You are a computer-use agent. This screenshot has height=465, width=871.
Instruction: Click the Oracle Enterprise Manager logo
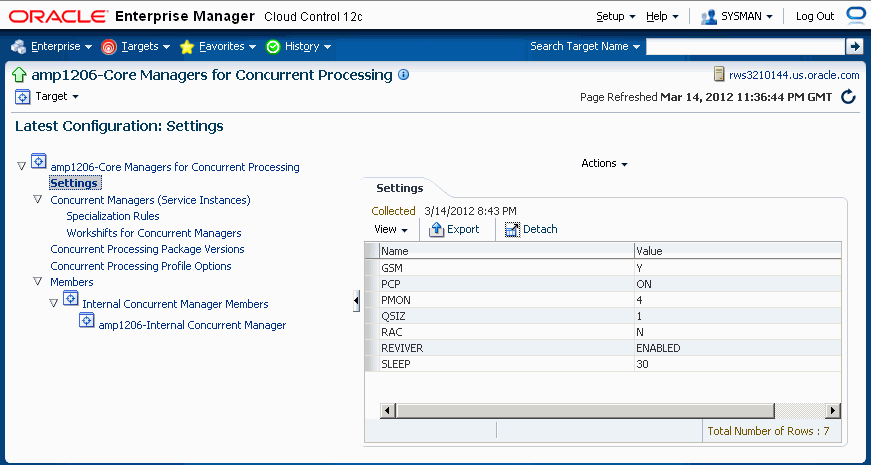131,16
